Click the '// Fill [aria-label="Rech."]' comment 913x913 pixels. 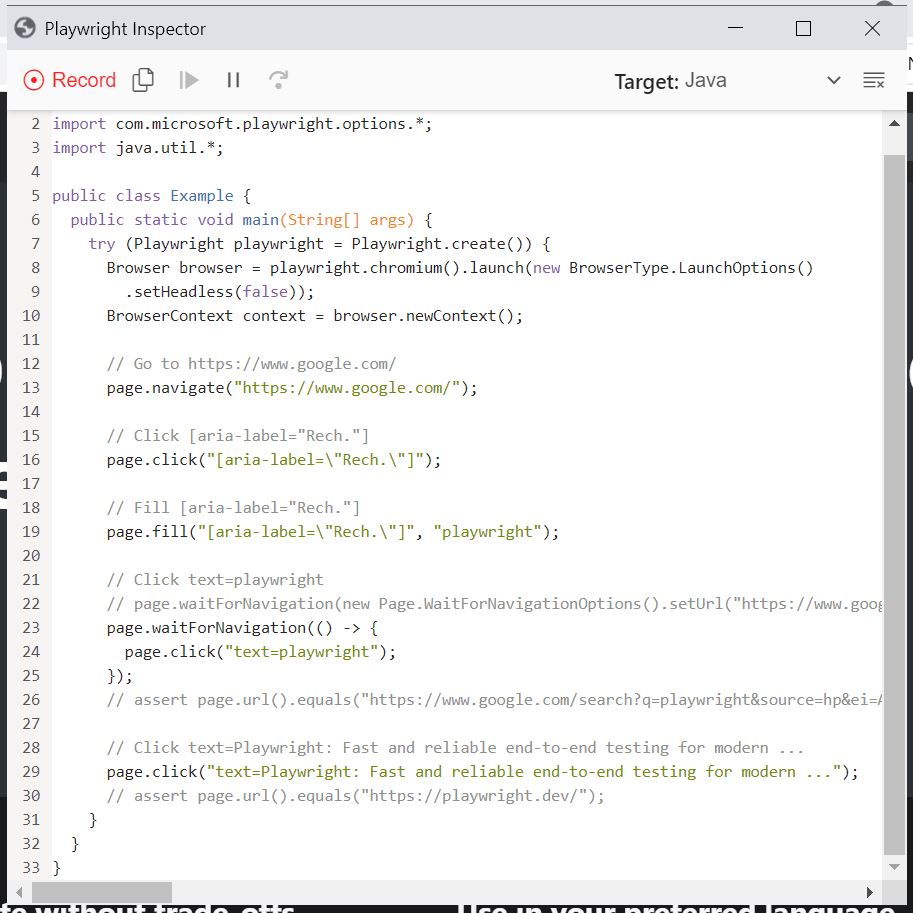[x=233, y=508]
